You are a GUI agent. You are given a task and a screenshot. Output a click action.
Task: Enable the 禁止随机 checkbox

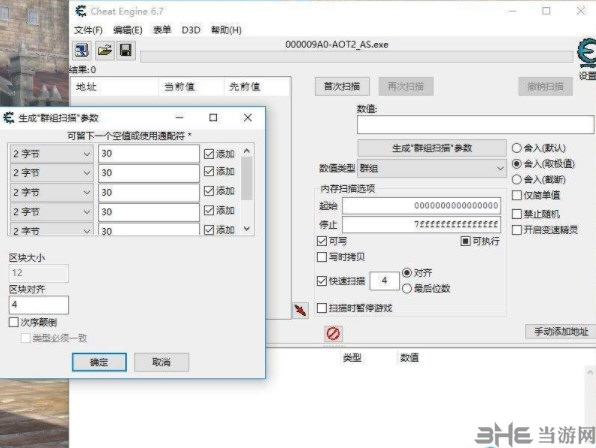click(x=517, y=214)
